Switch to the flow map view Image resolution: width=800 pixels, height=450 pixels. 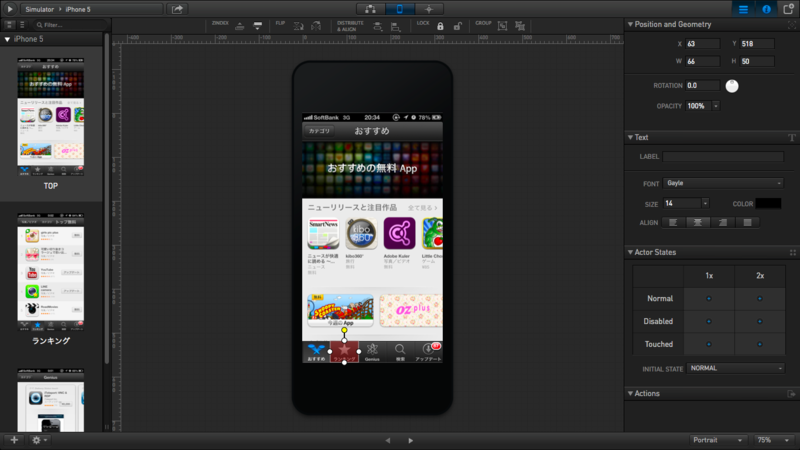click(370, 9)
